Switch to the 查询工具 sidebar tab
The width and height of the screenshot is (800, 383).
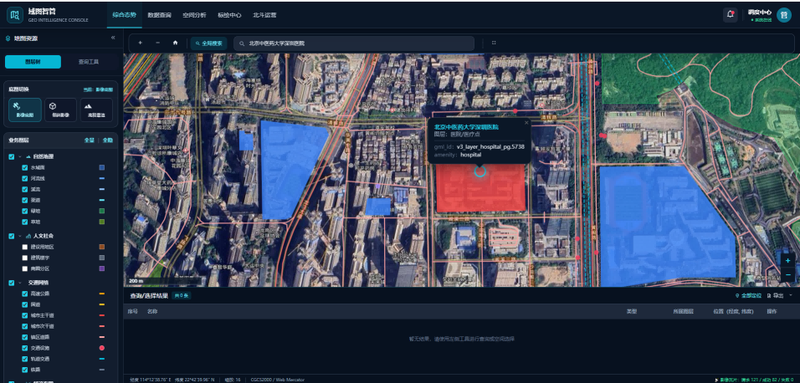pyautogui.click(x=89, y=62)
